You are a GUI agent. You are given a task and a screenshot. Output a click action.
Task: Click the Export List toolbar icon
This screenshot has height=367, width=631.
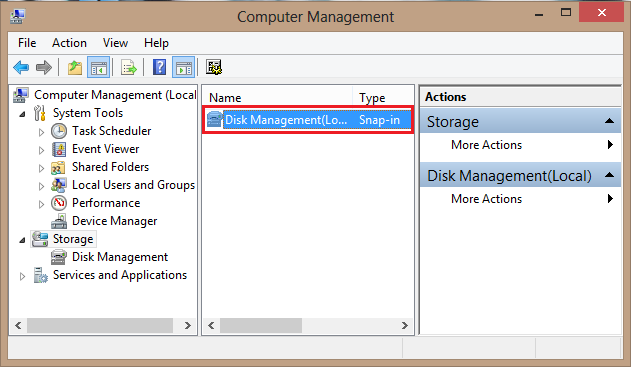coord(129,68)
